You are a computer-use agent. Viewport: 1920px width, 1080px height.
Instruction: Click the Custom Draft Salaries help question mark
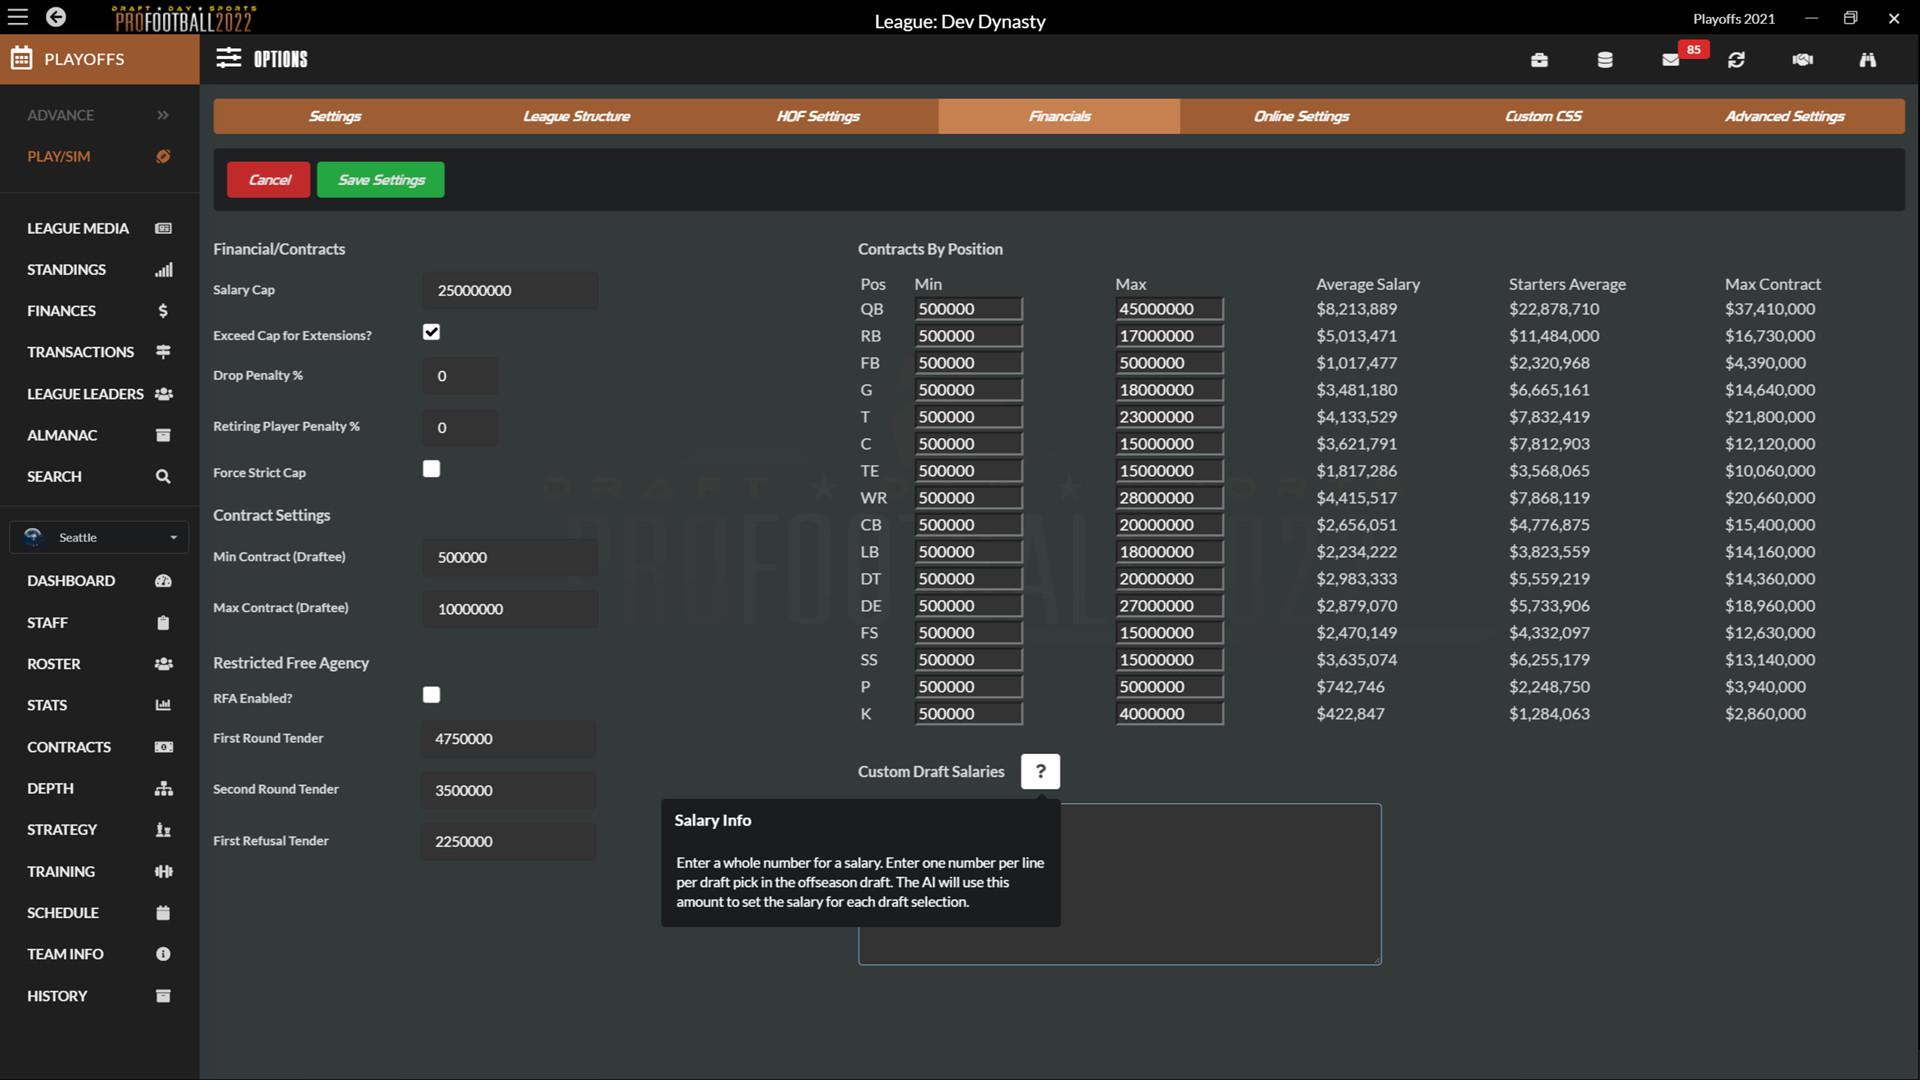pos(1040,771)
